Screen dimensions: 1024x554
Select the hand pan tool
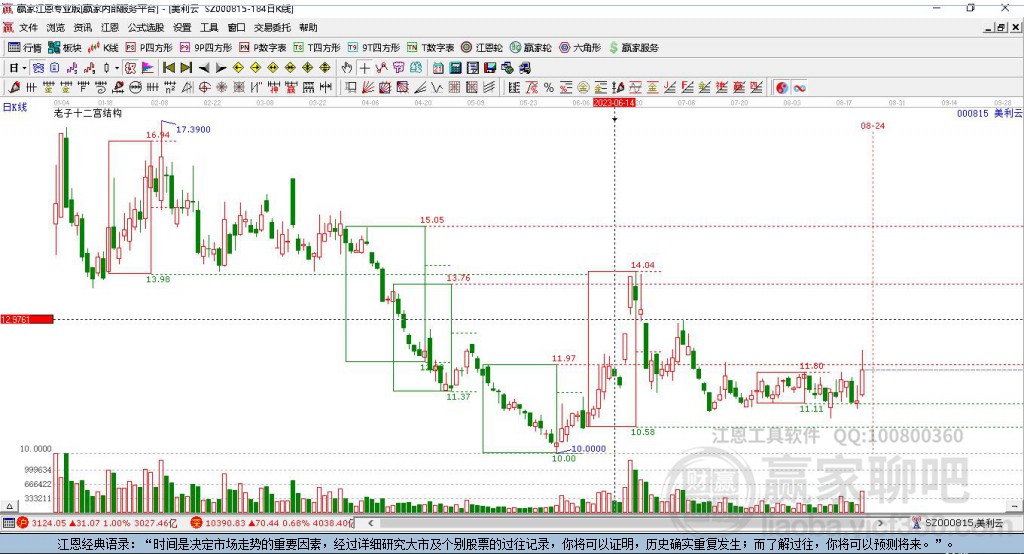point(347,68)
